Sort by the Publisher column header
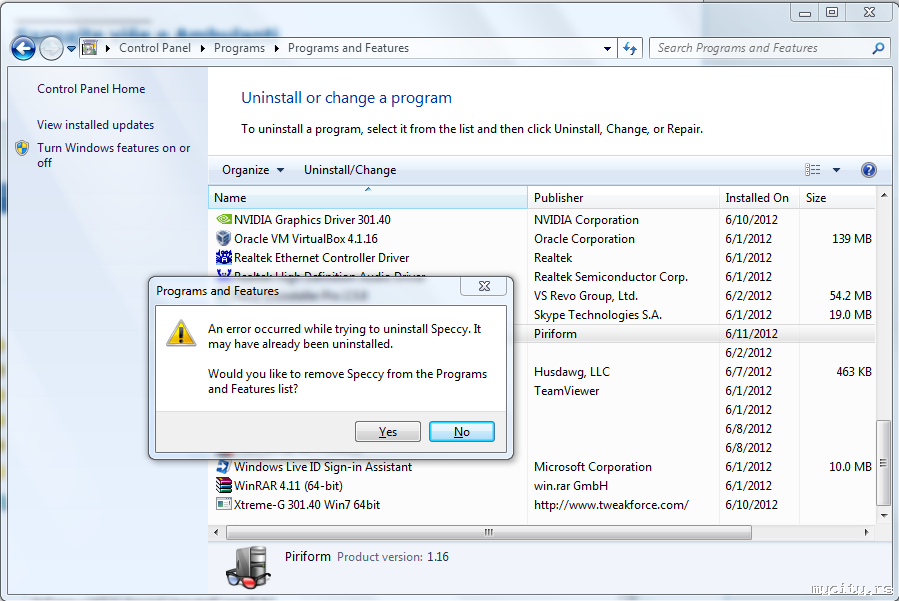This screenshot has width=899, height=601. click(x=623, y=198)
